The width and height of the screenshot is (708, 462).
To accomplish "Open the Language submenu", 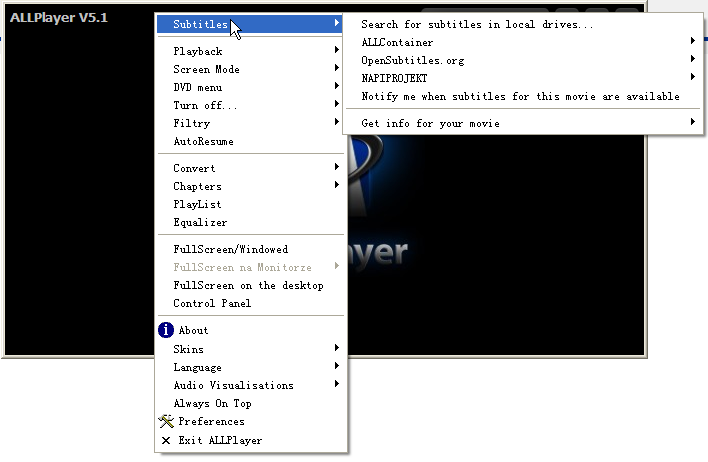I will [251, 367].
